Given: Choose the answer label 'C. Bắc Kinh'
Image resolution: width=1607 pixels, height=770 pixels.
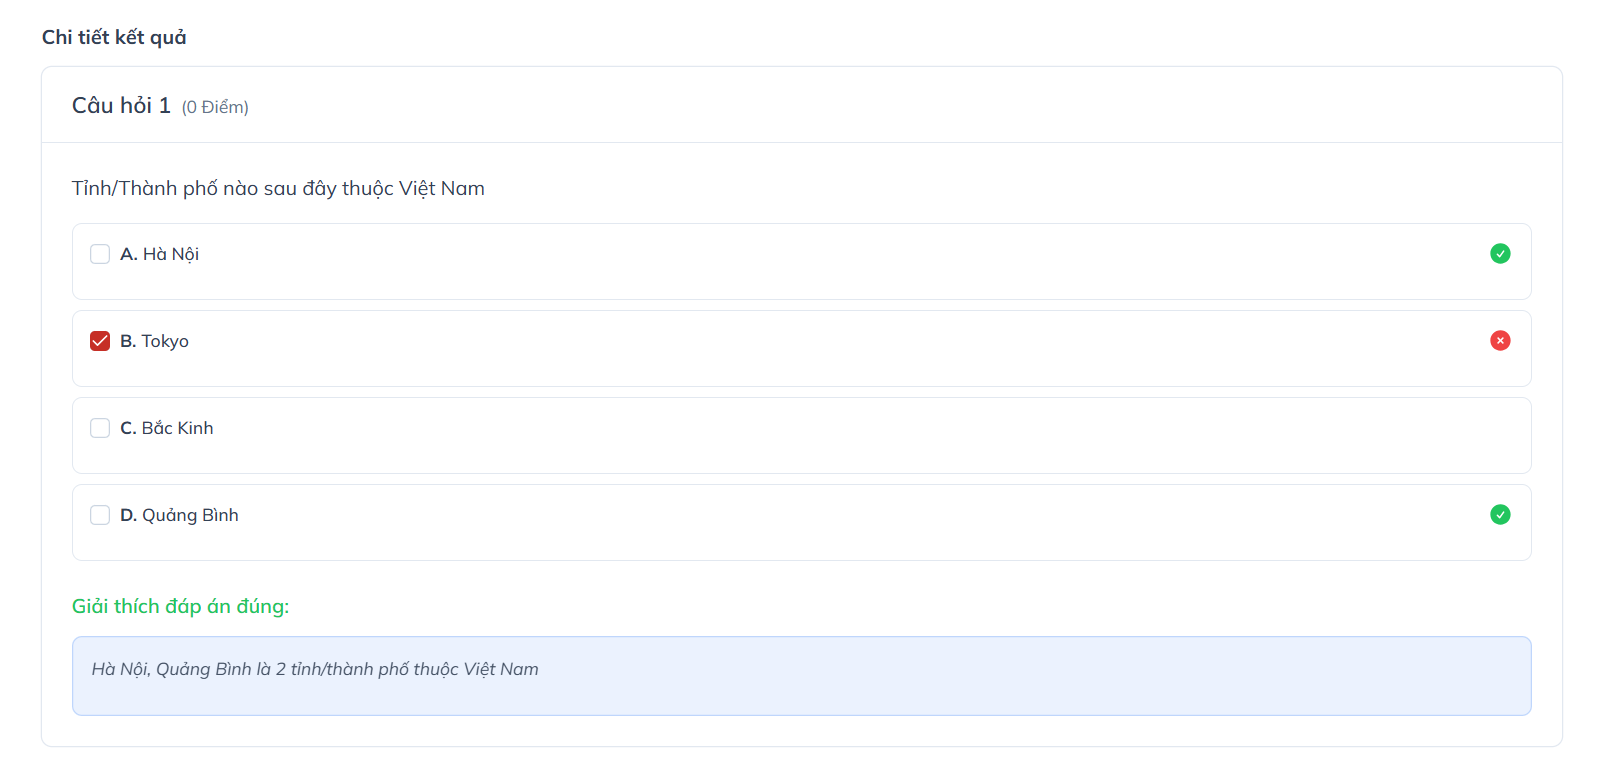Looking at the screenshot, I should (x=167, y=428).
